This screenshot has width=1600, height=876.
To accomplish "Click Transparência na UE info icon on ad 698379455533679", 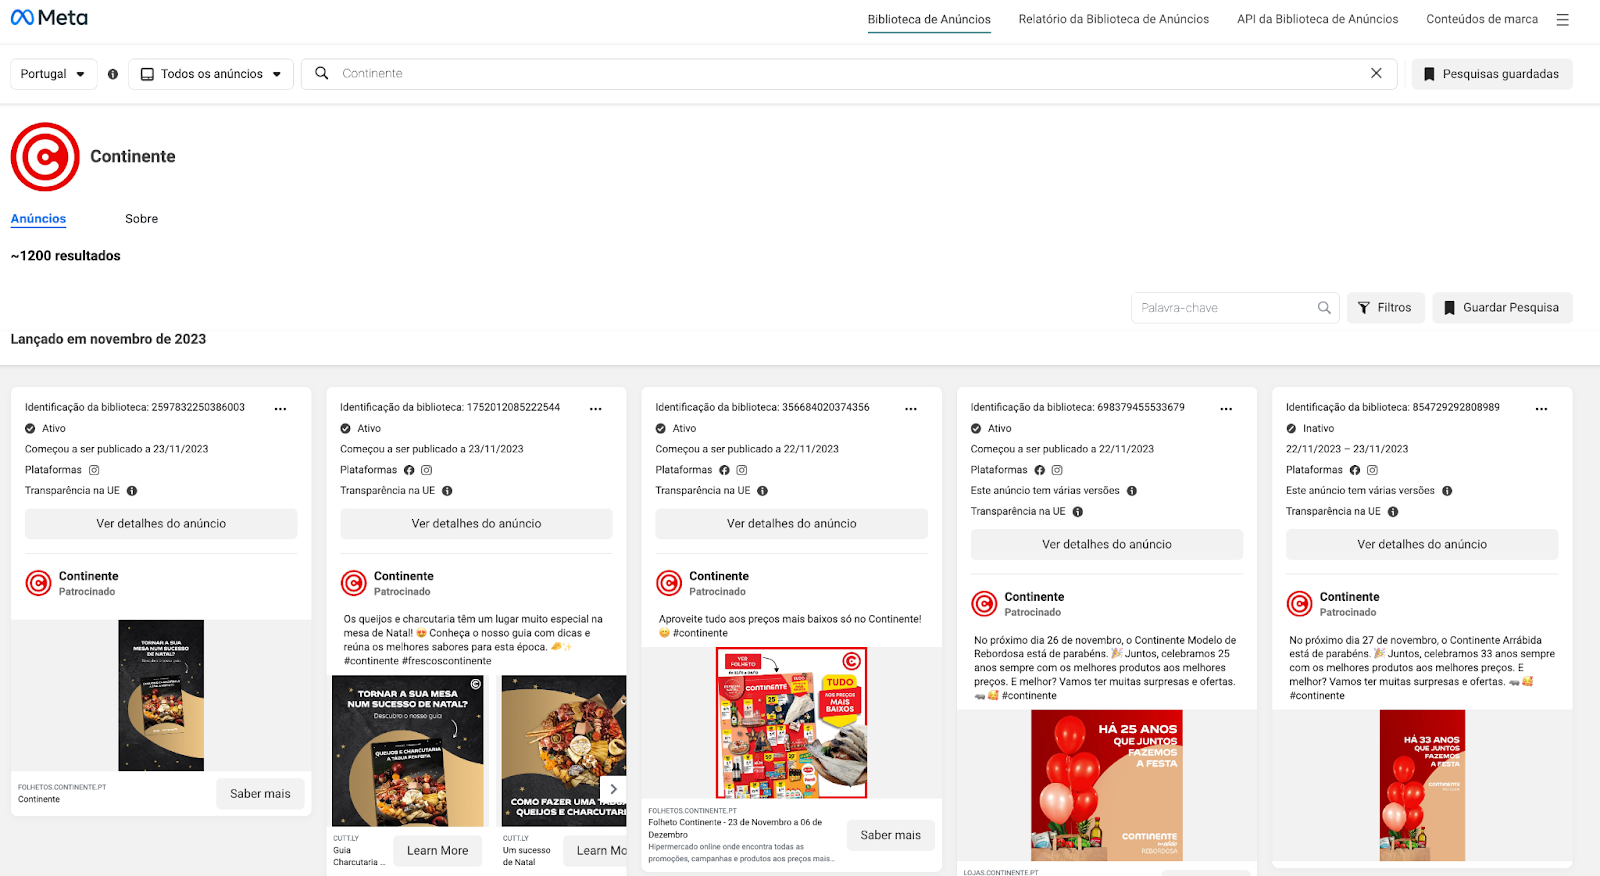I will tap(1078, 512).
